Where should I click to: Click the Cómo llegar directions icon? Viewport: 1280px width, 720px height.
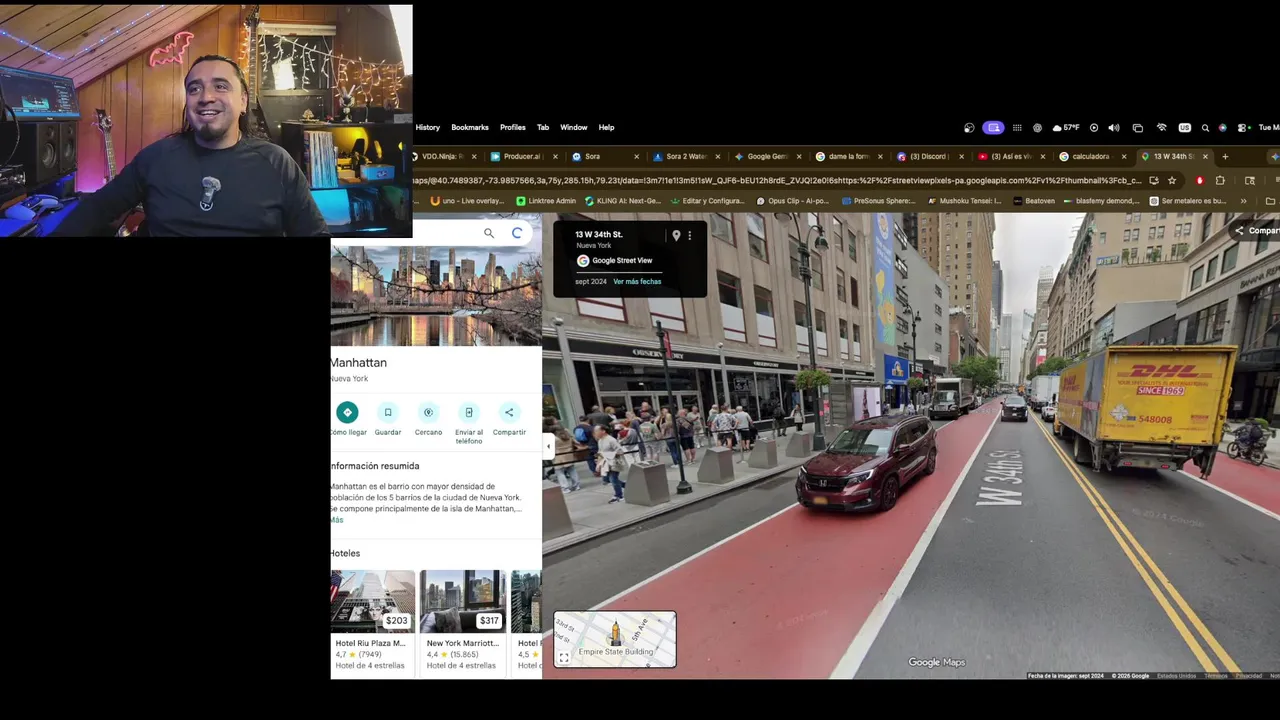pos(347,412)
